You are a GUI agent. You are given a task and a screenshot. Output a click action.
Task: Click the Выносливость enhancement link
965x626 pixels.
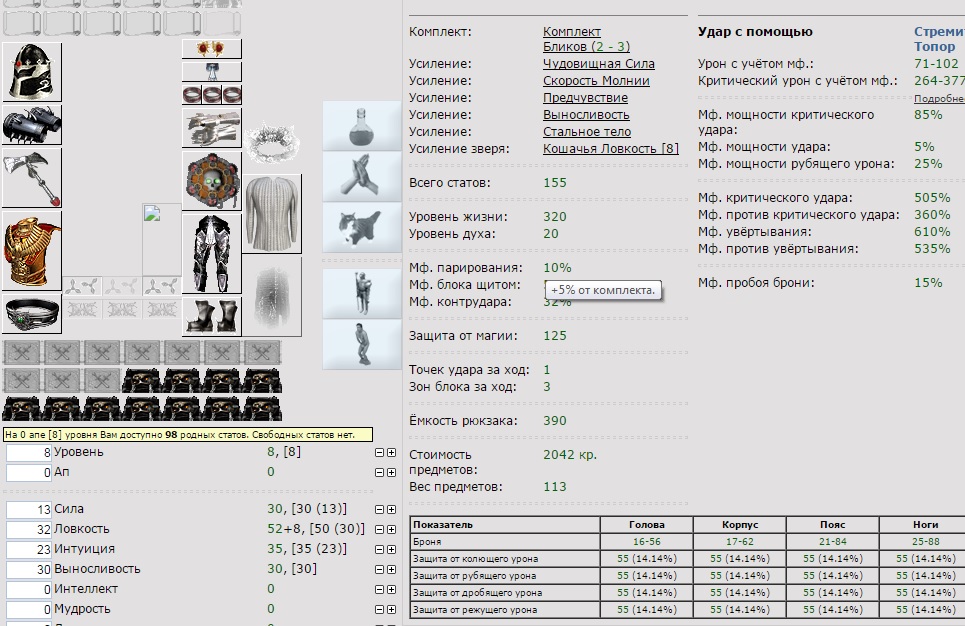point(586,114)
